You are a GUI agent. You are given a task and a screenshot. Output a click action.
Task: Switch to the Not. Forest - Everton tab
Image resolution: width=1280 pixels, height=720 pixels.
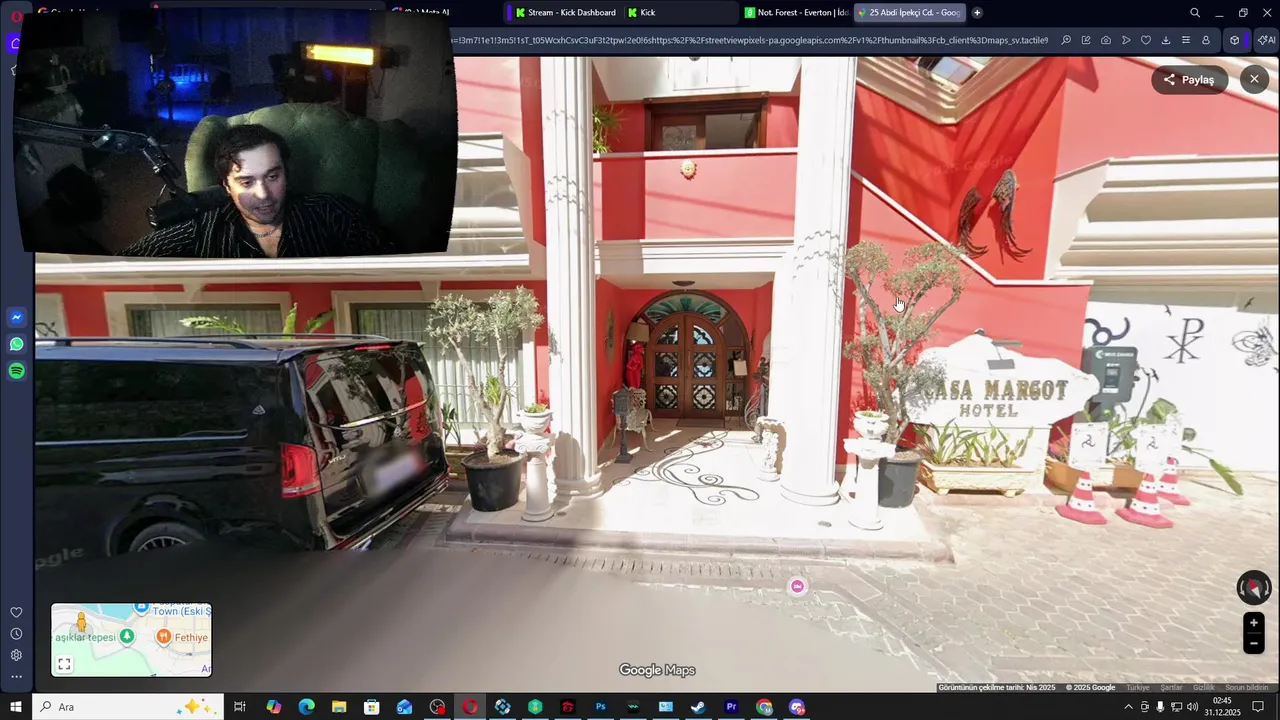tap(796, 13)
